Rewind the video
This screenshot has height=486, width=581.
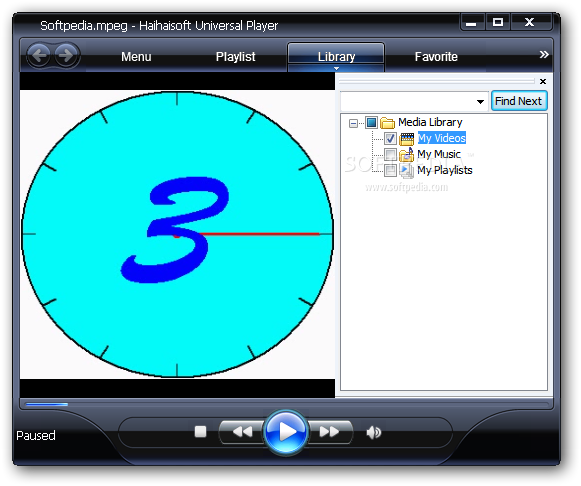[242, 432]
